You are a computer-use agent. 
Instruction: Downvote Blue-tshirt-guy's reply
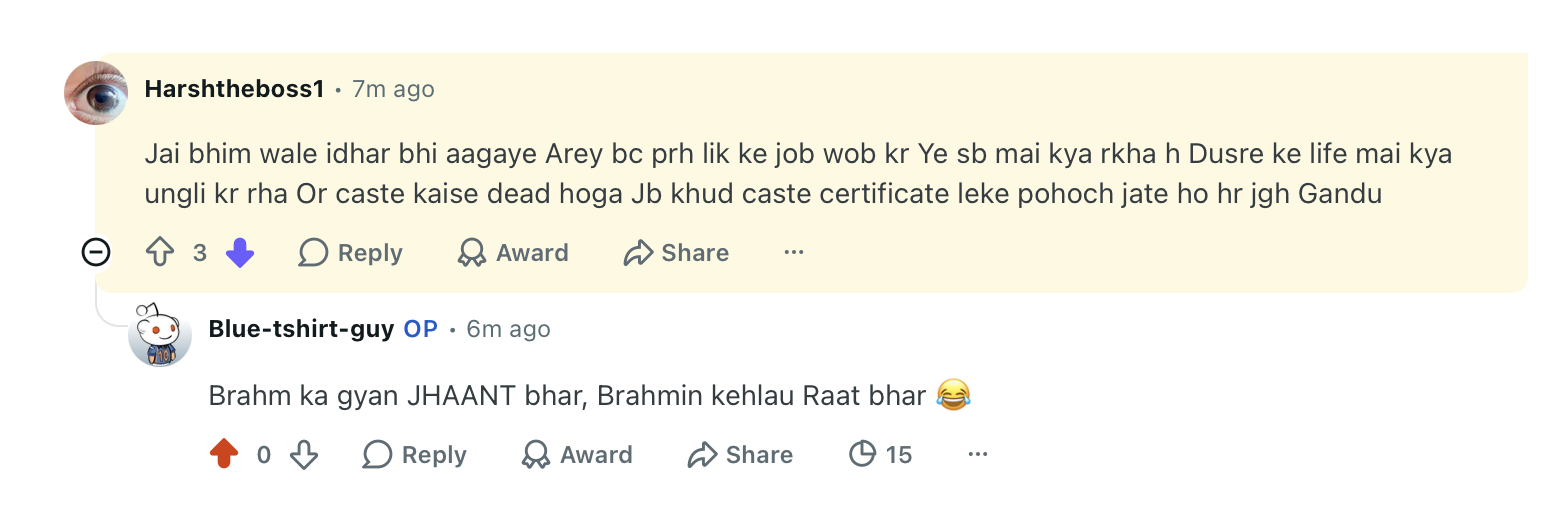point(304,455)
